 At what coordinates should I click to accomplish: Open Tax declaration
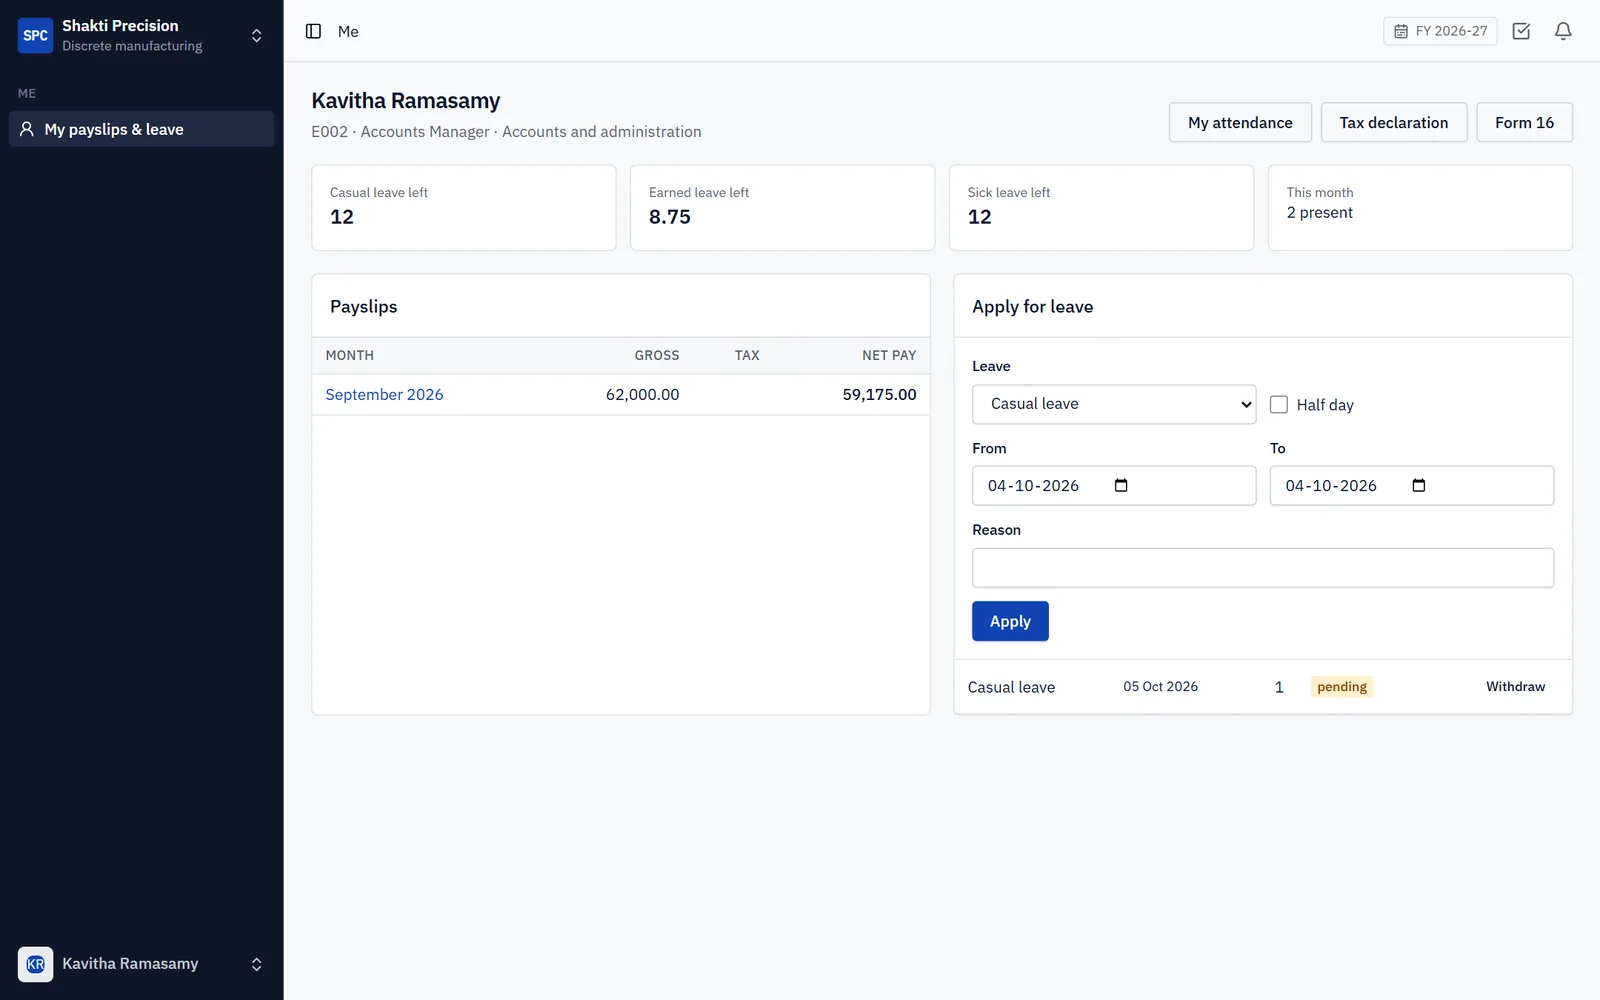click(x=1393, y=122)
